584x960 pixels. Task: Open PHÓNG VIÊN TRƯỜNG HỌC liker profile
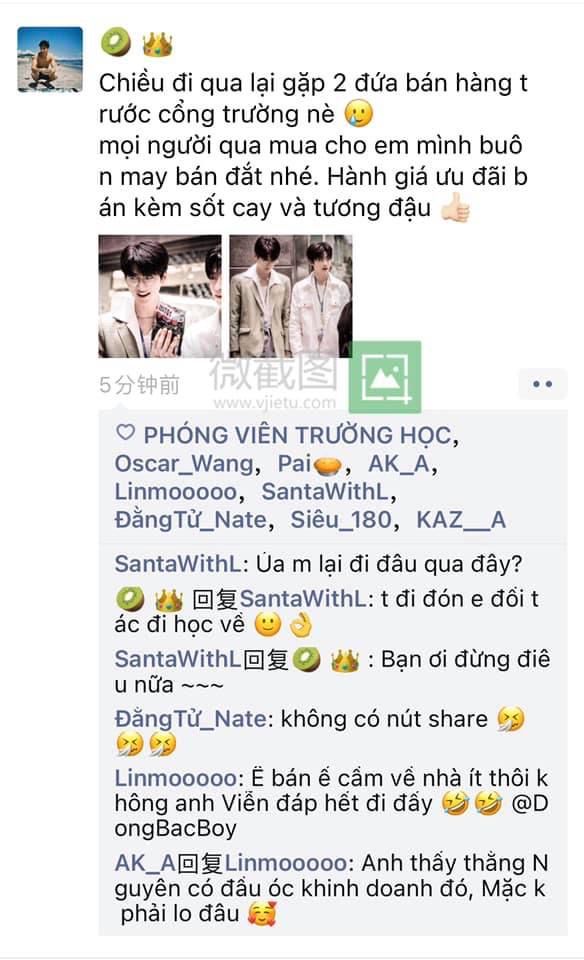pos(298,435)
